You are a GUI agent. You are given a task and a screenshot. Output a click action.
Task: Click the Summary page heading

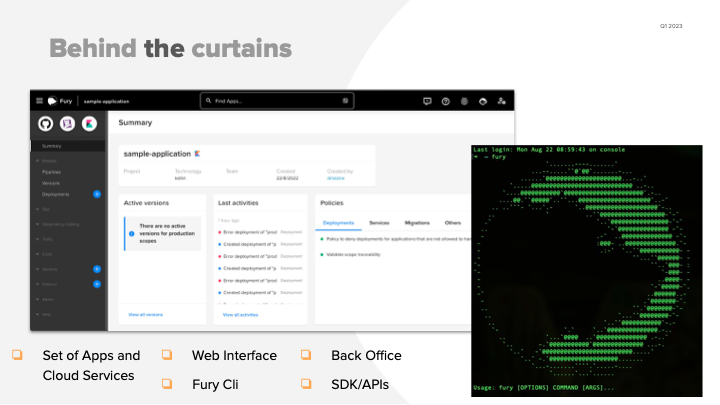click(x=135, y=123)
